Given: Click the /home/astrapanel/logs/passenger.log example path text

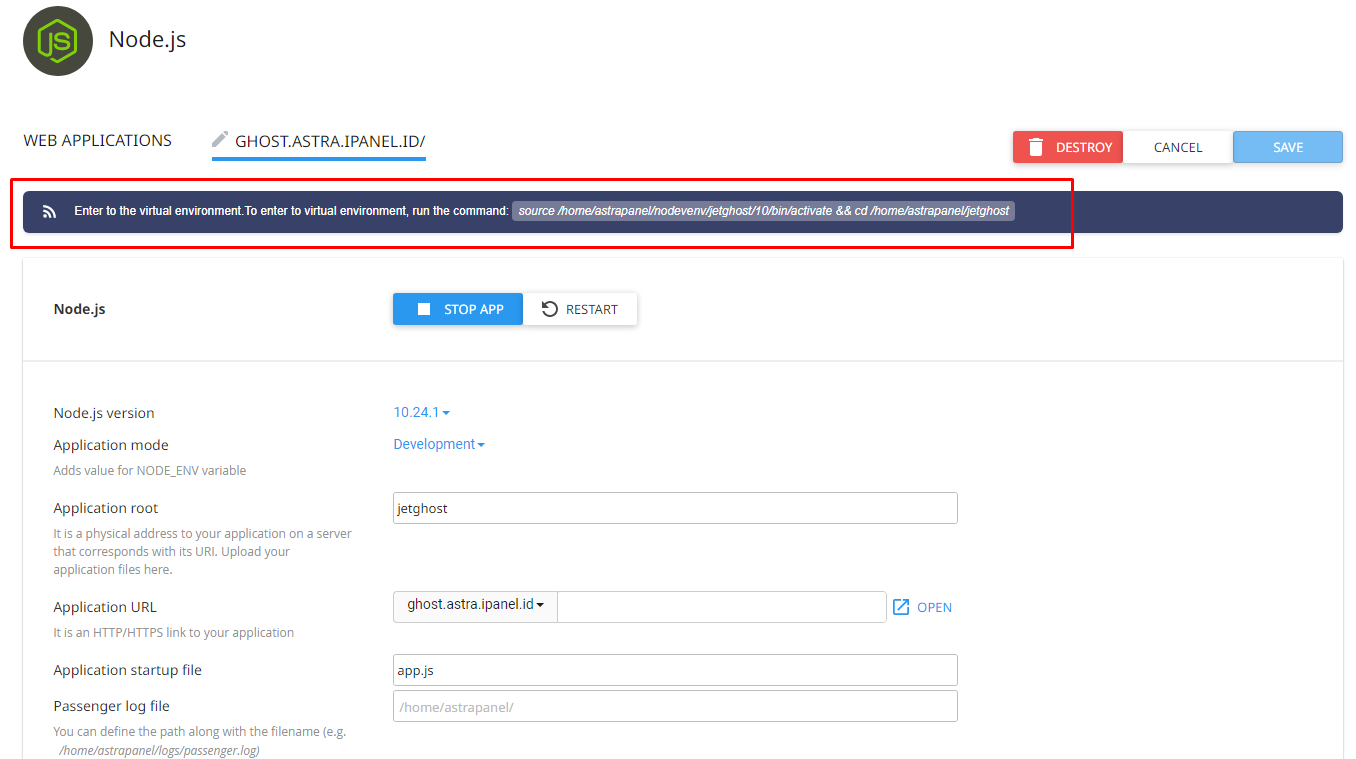Looking at the screenshot, I should 159,750.
